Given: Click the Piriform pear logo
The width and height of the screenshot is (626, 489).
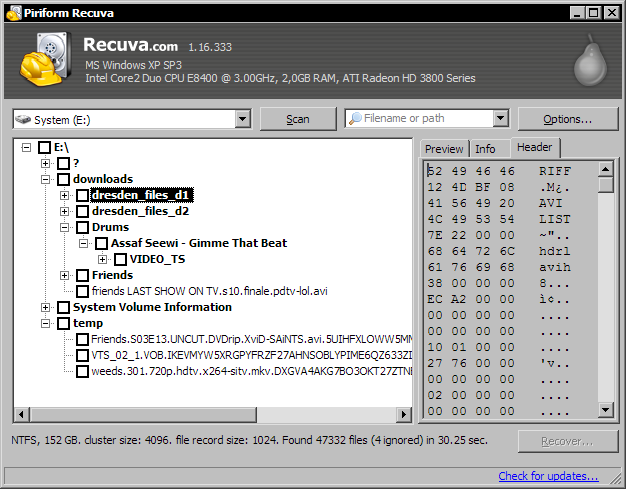Looking at the screenshot, I should (590, 60).
